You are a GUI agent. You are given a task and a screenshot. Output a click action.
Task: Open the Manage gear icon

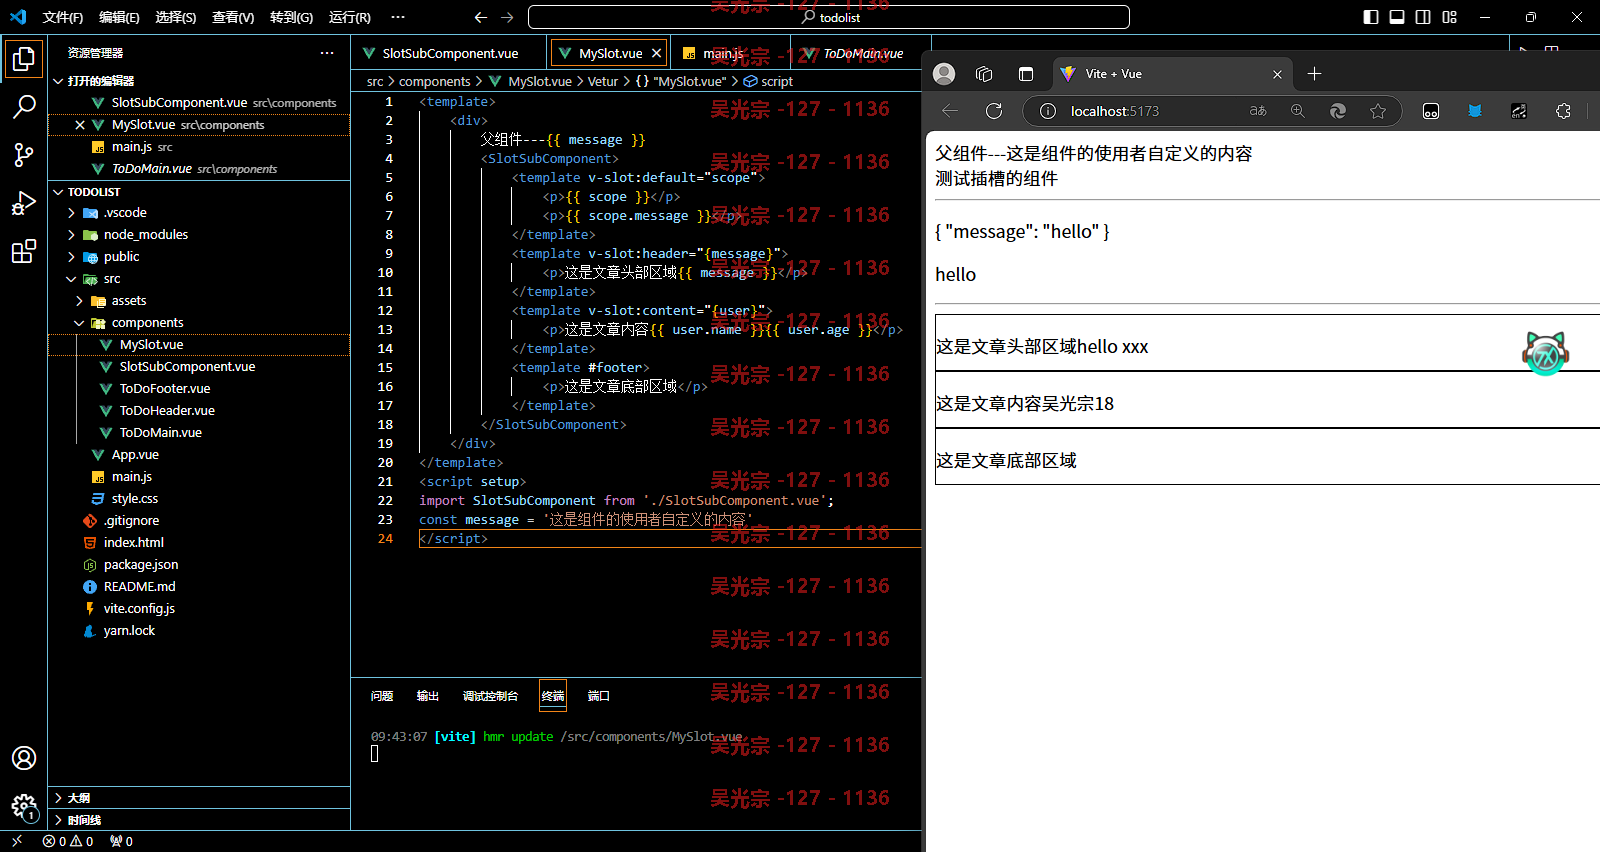point(24,806)
